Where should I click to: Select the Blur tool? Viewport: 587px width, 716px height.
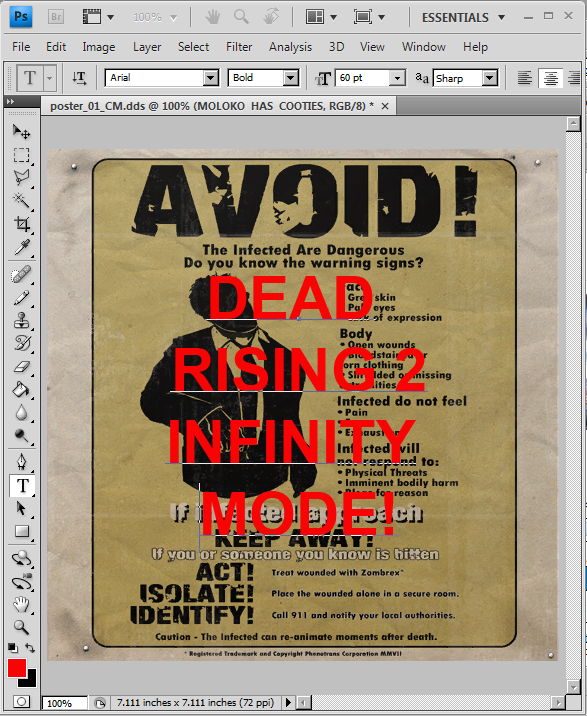(21, 412)
